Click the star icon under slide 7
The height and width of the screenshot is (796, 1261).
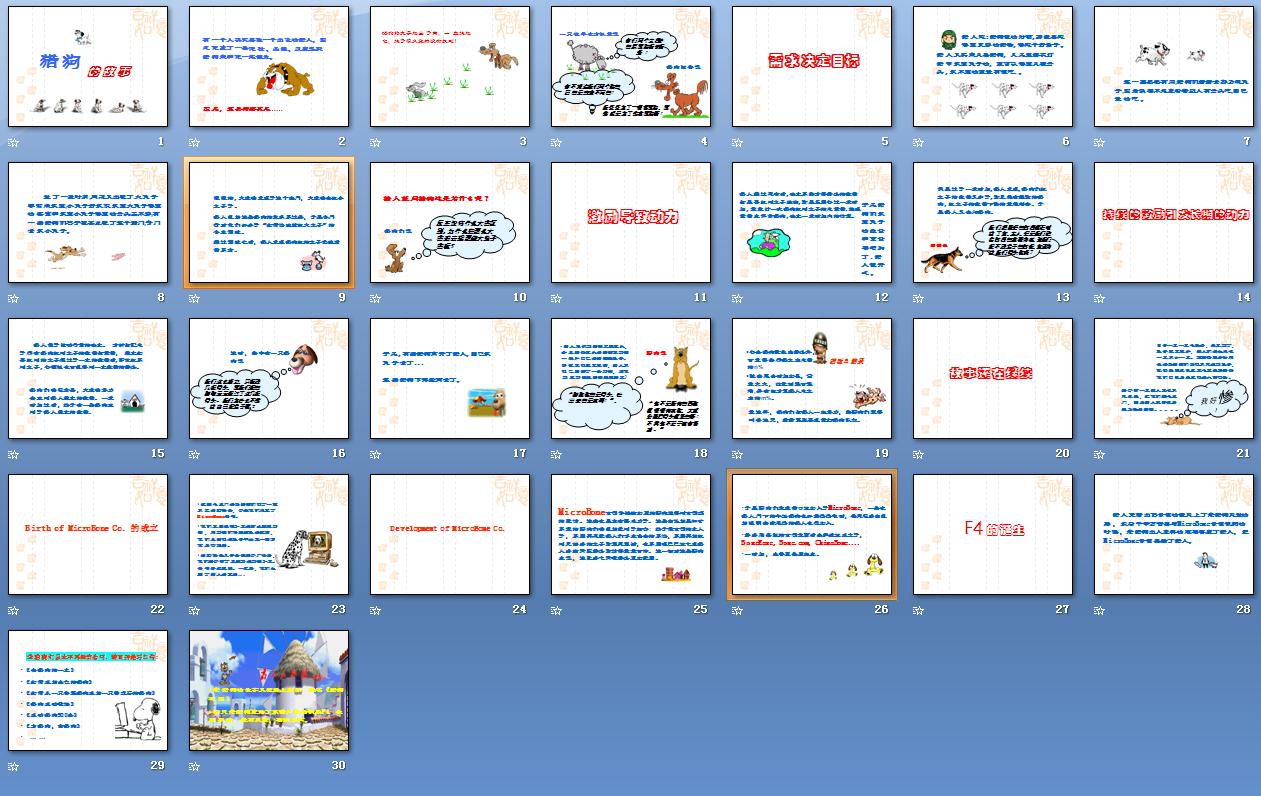click(x=1099, y=143)
